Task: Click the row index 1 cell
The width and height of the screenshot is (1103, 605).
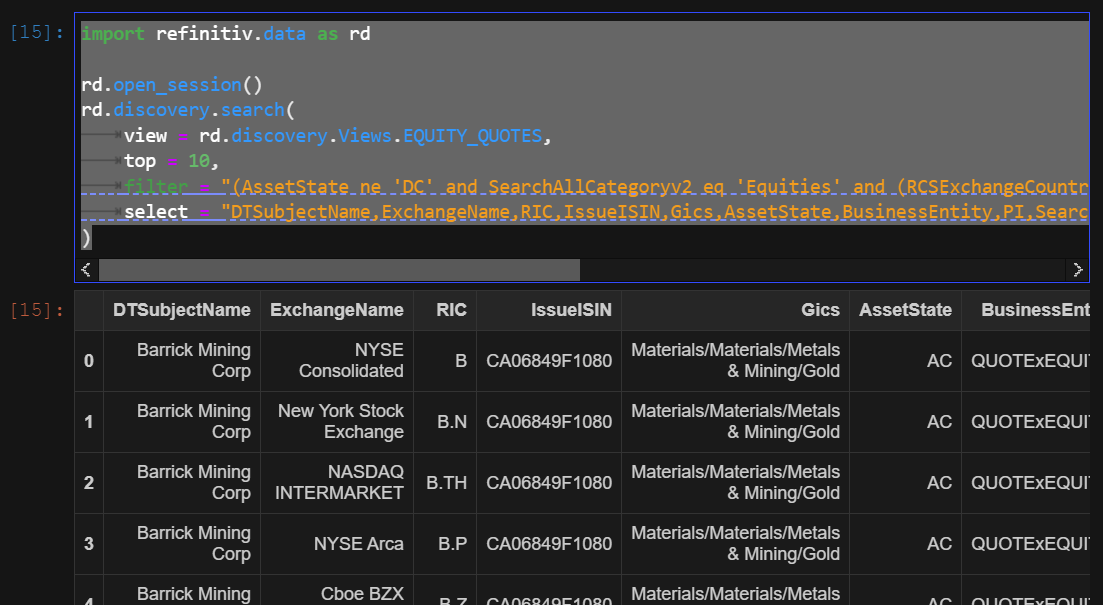Action: [89, 422]
